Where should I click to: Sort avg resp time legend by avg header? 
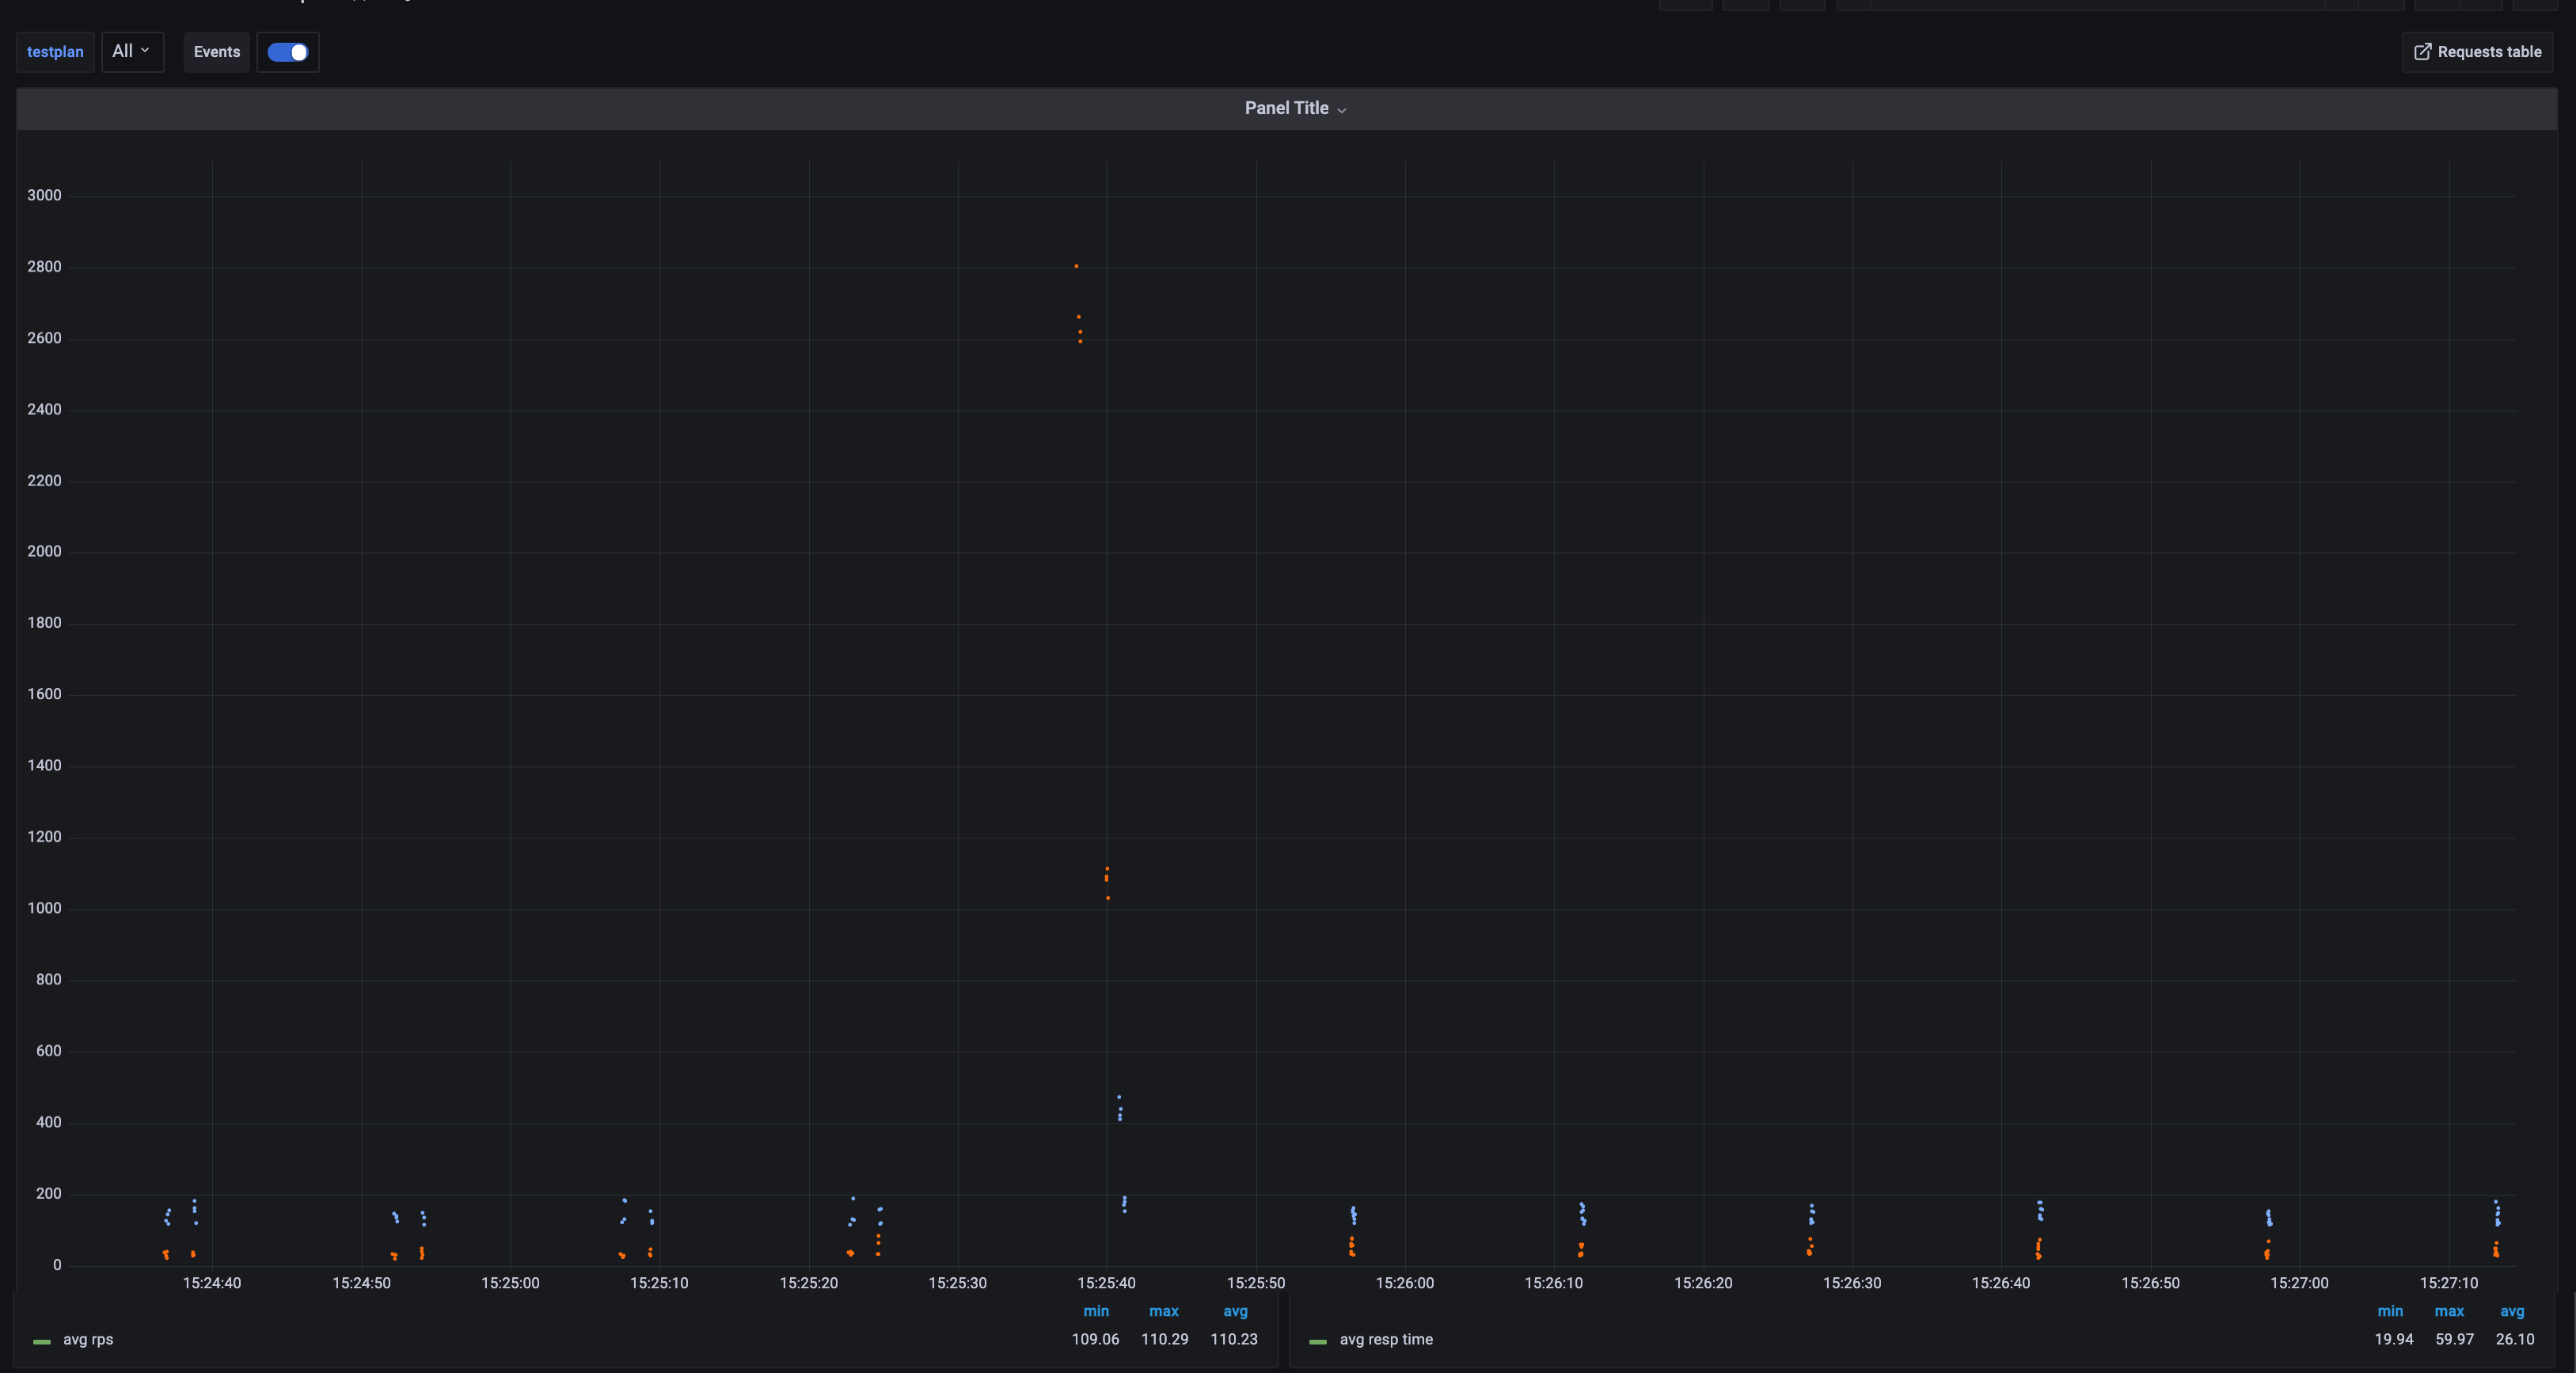pyautogui.click(x=2512, y=1311)
